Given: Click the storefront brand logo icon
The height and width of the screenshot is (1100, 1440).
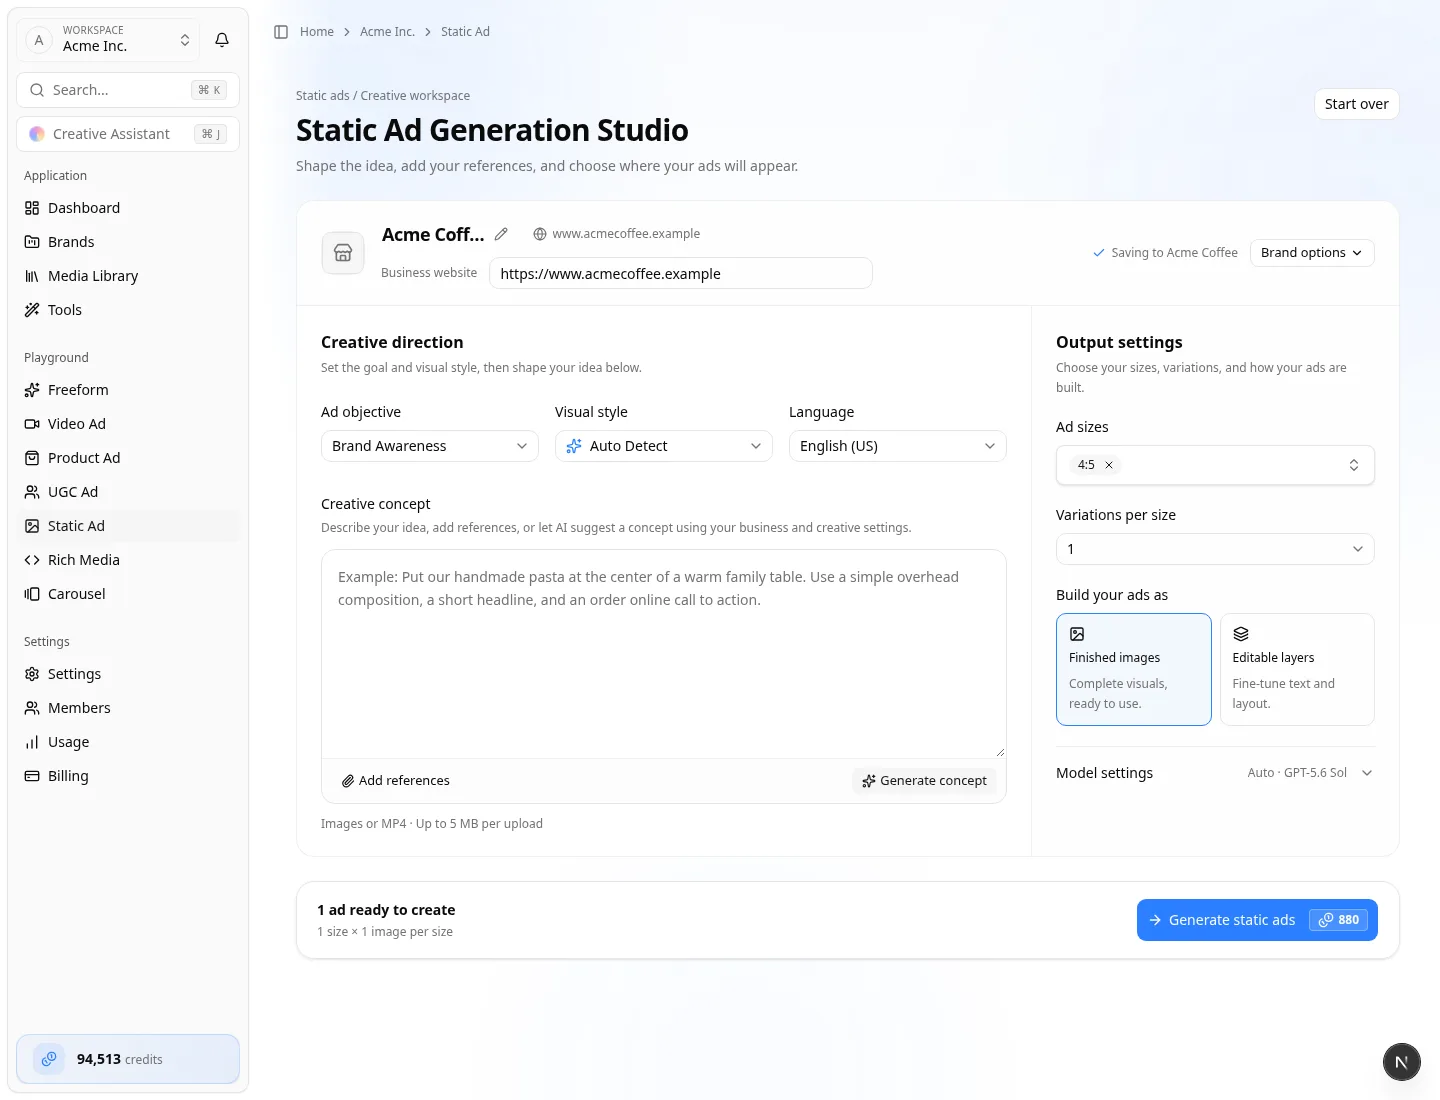Looking at the screenshot, I should [x=343, y=253].
